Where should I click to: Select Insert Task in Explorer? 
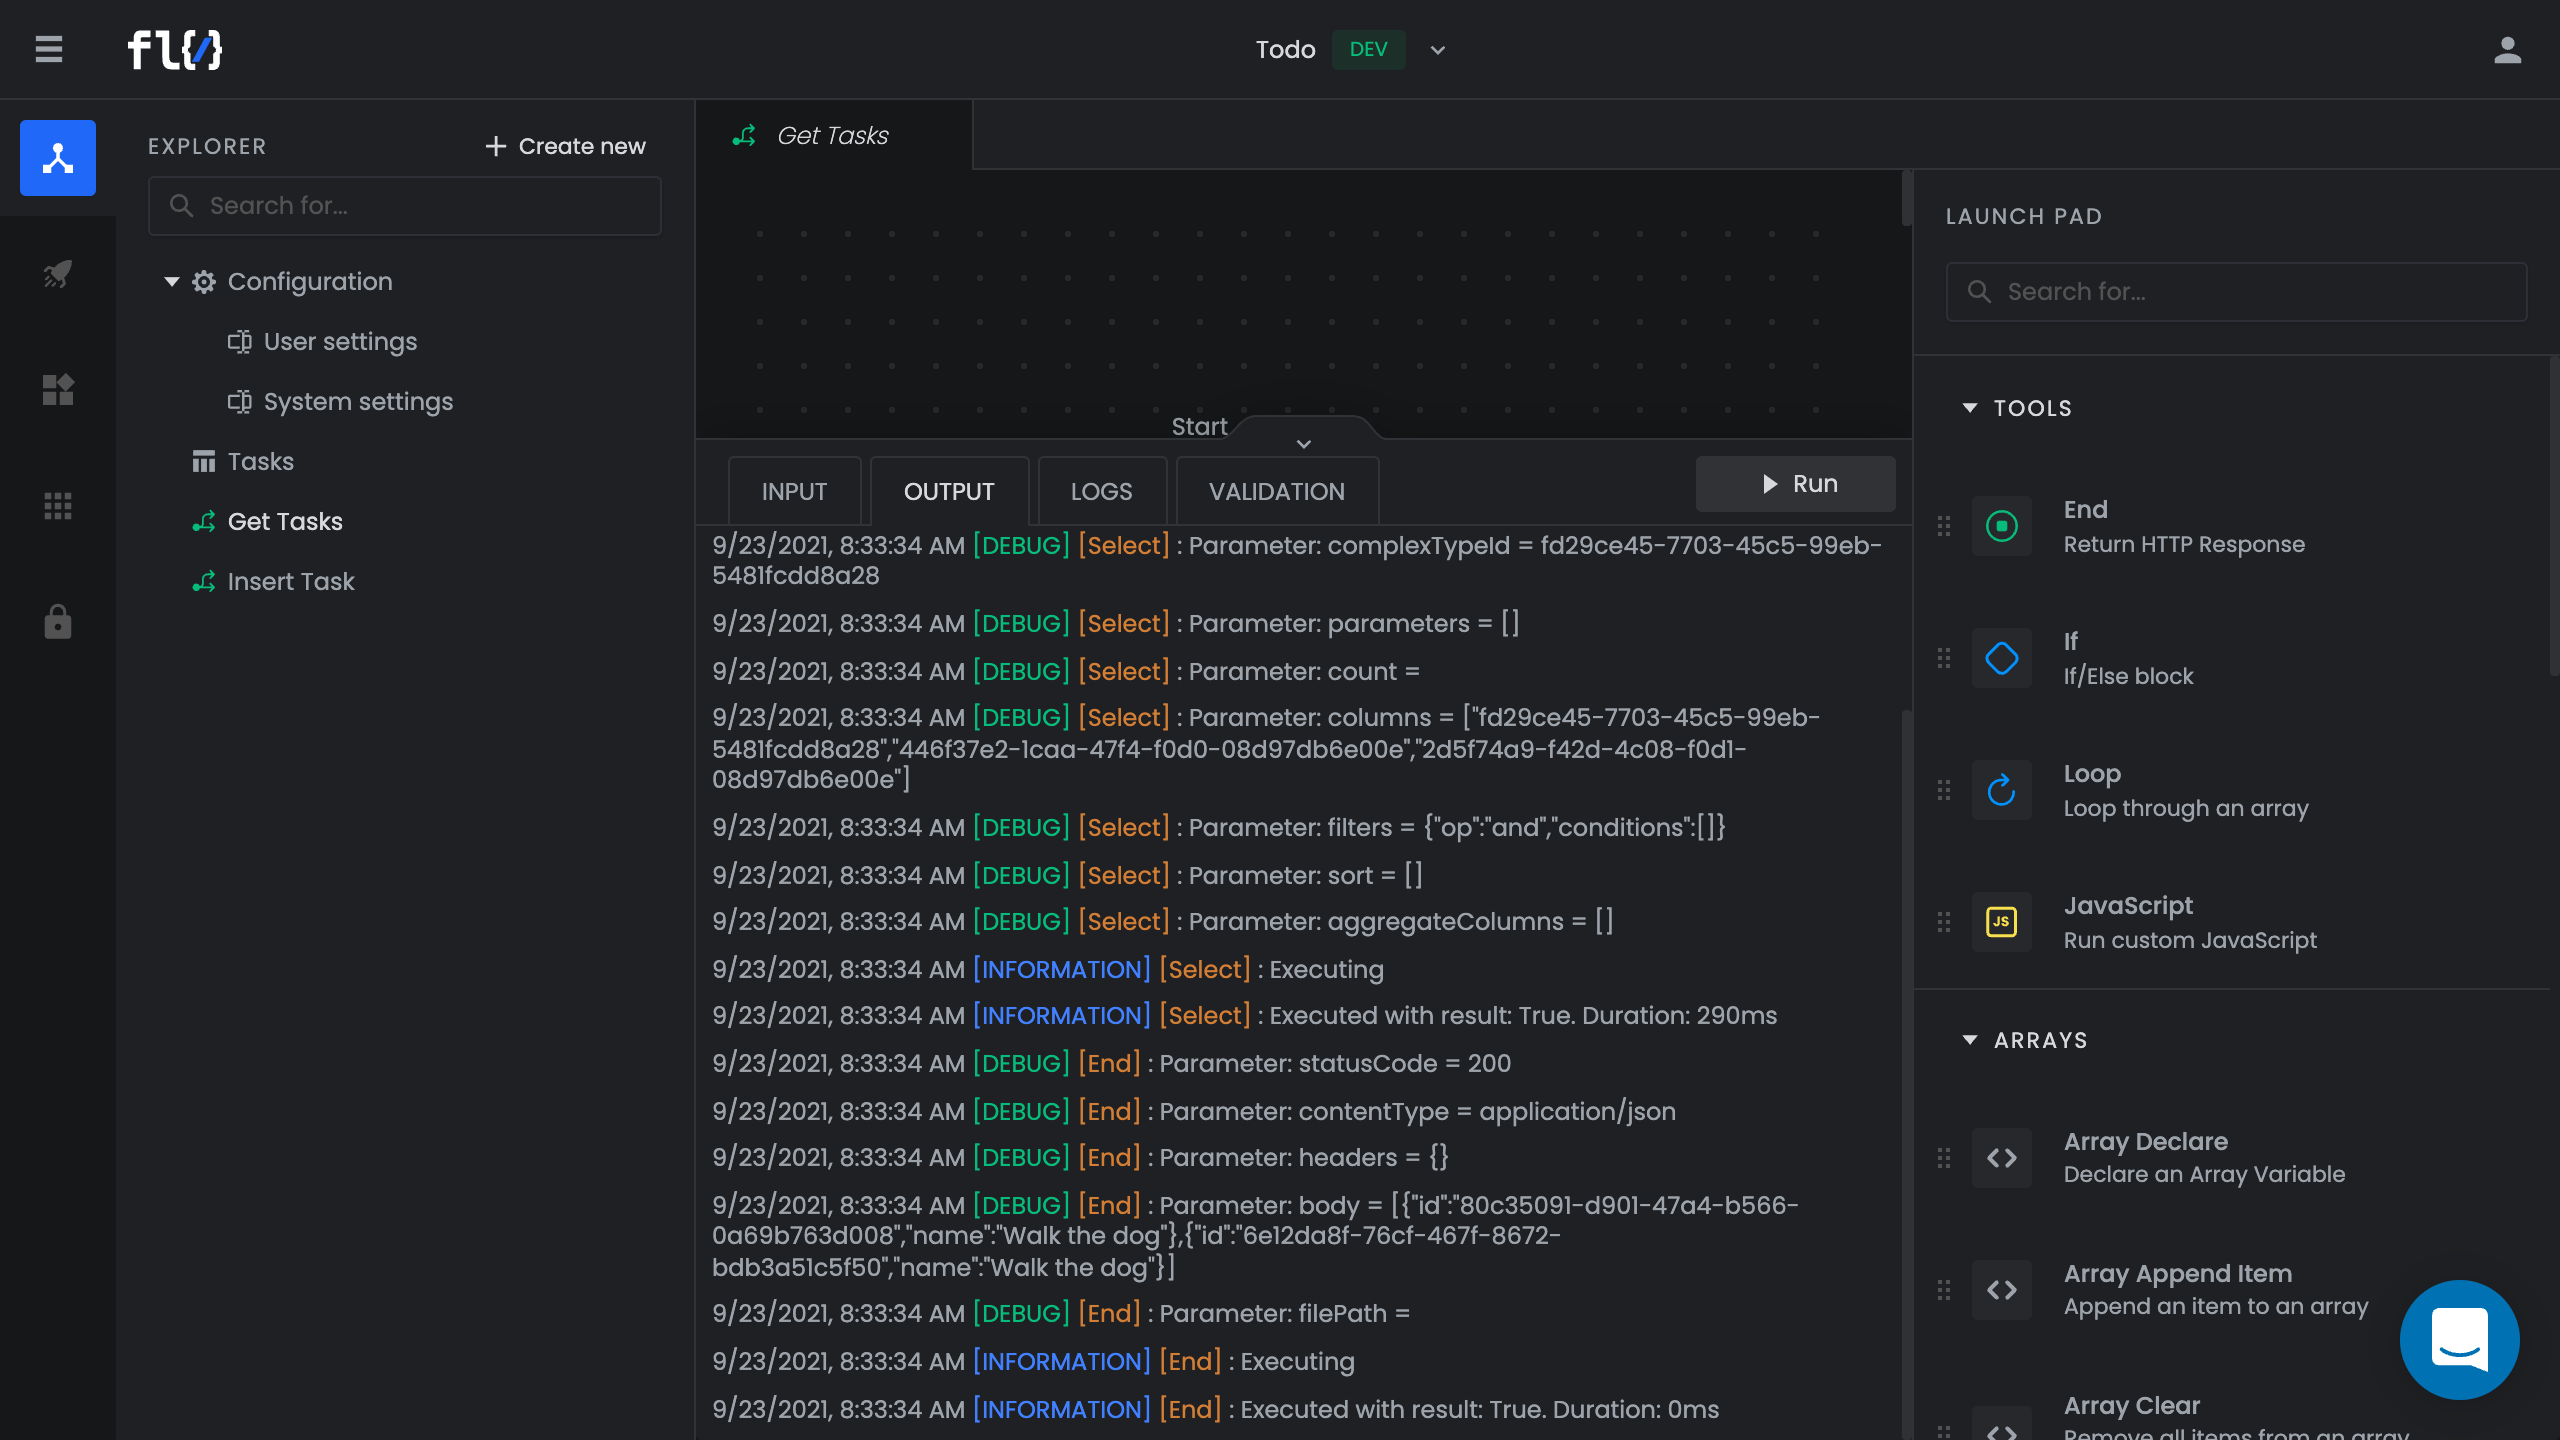[273, 582]
